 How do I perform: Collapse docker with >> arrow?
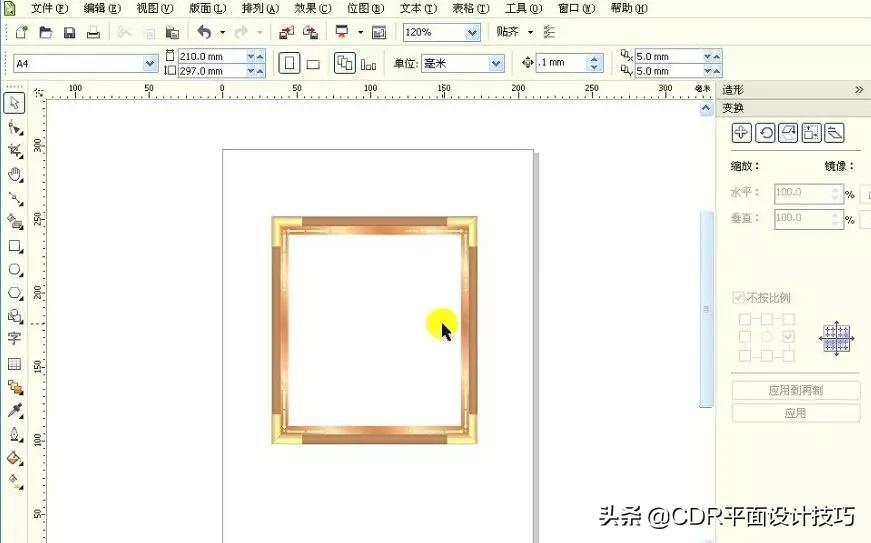[859, 89]
